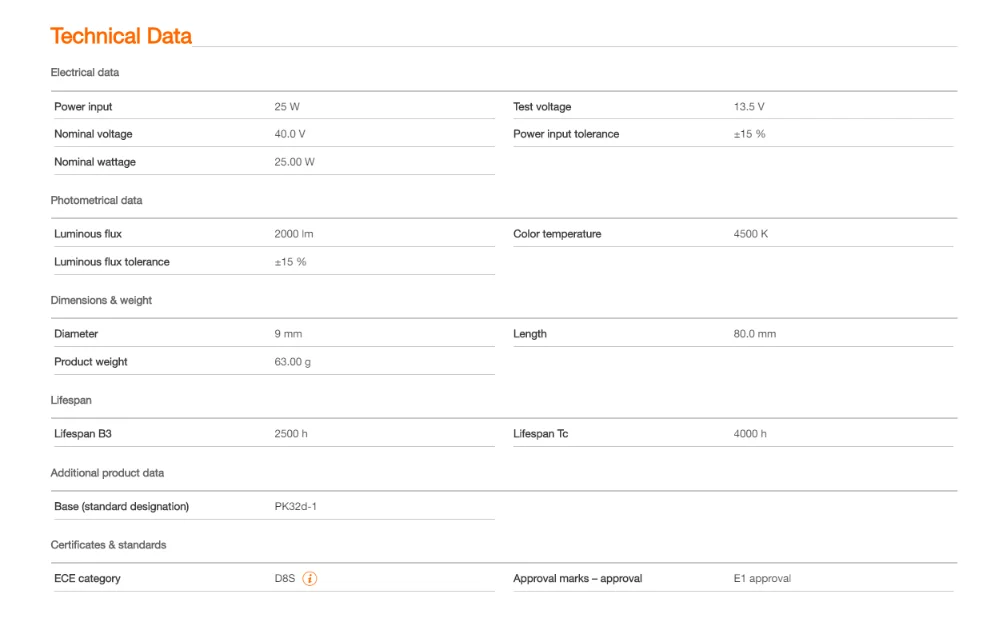
Task: Click the Lifespan section heading
Action: (x=71, y=400)
